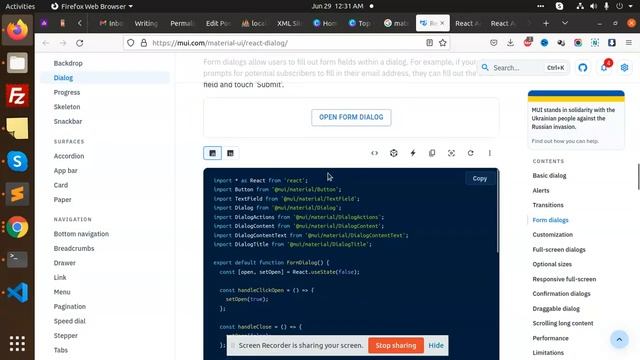Launch FileZilla from the dock
640x360 pixels.
(x=17, y=96)
